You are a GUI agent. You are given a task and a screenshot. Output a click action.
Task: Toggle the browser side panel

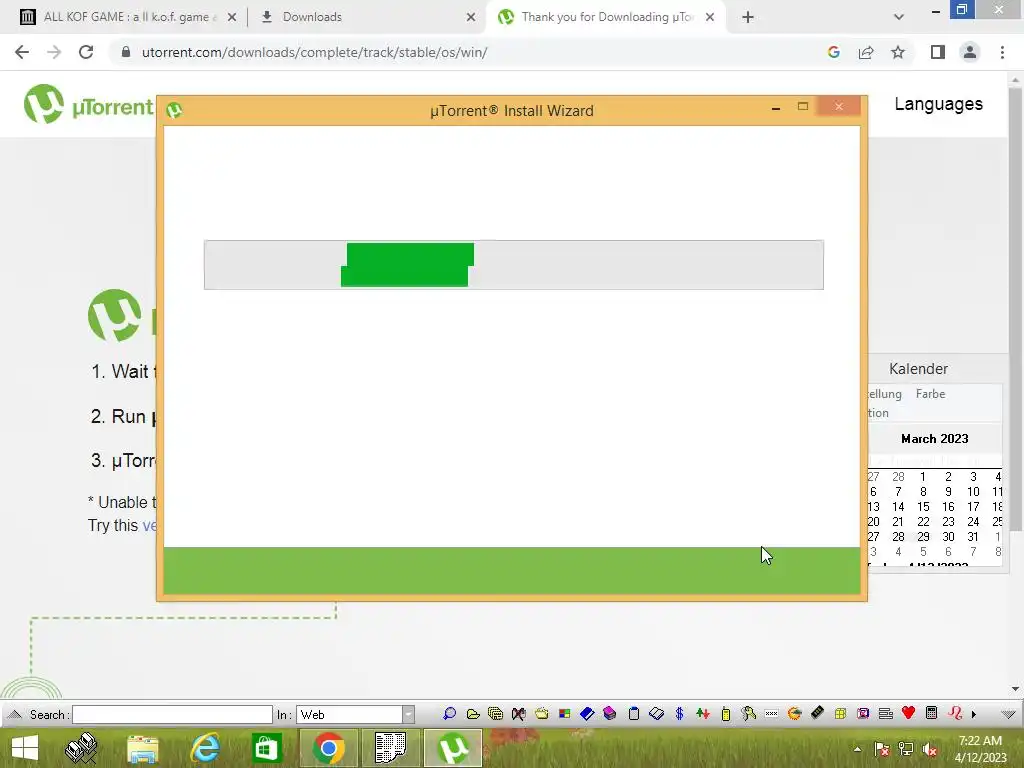pos(938,52)
